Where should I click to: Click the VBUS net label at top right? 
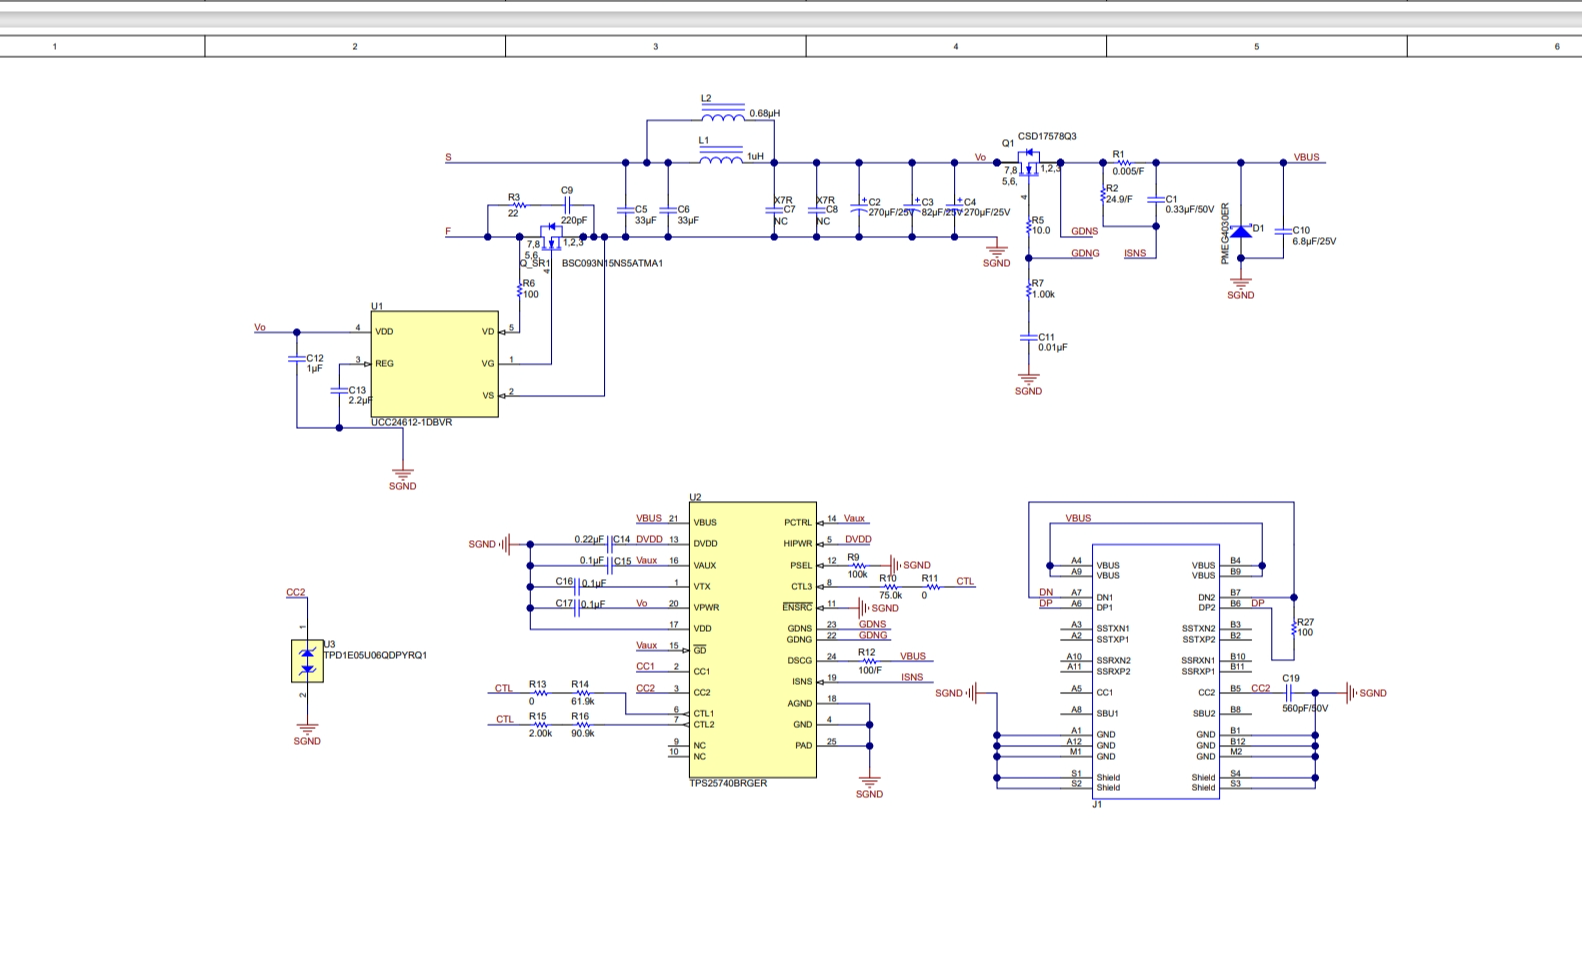click(x=1306, y=157)
